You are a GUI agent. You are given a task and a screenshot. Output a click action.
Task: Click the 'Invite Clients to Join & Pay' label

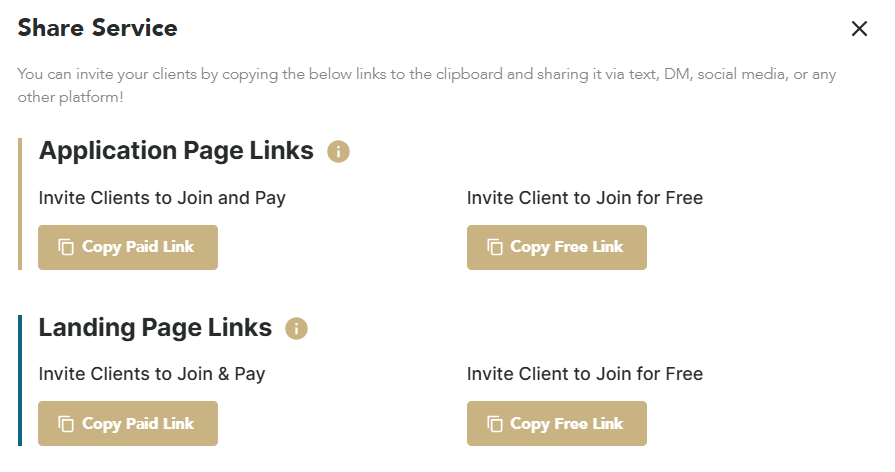(152, 374)
